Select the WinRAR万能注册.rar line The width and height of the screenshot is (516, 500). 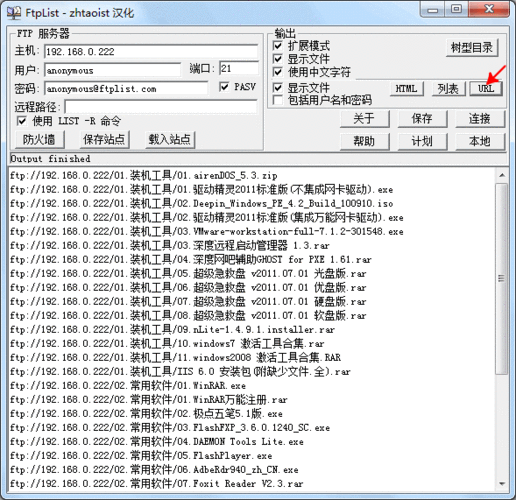[149, 400]
